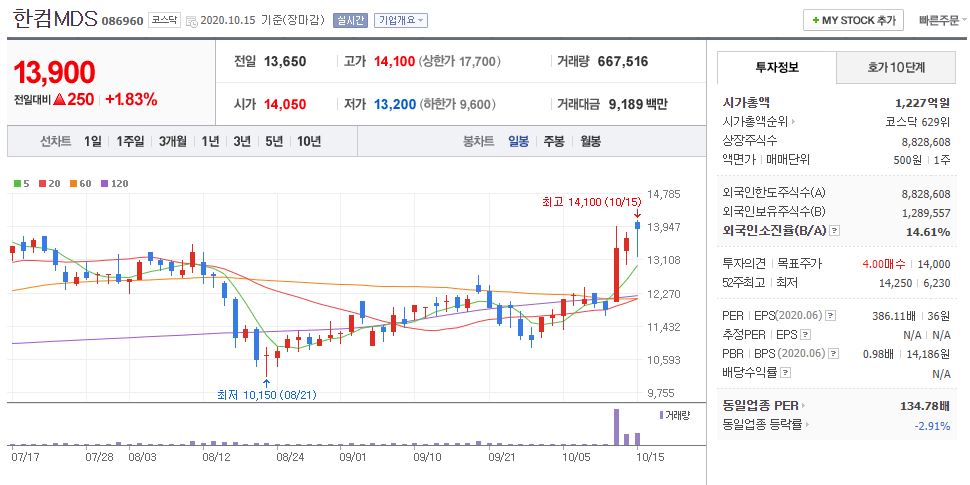The width and height of the screenshot is (970, 485).
Task: Click the 한컴MDS stock name
Action: click(x=55, y=19)
